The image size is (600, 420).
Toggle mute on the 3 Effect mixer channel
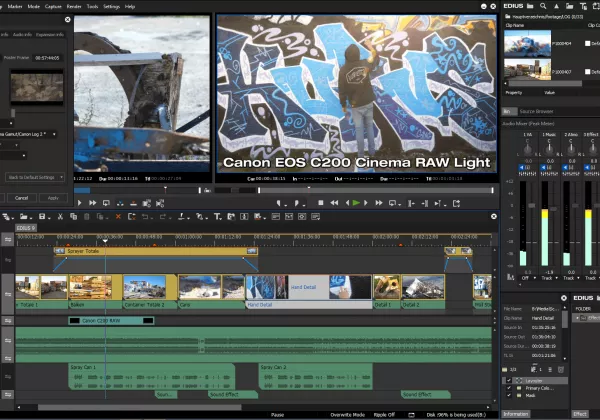586,168
